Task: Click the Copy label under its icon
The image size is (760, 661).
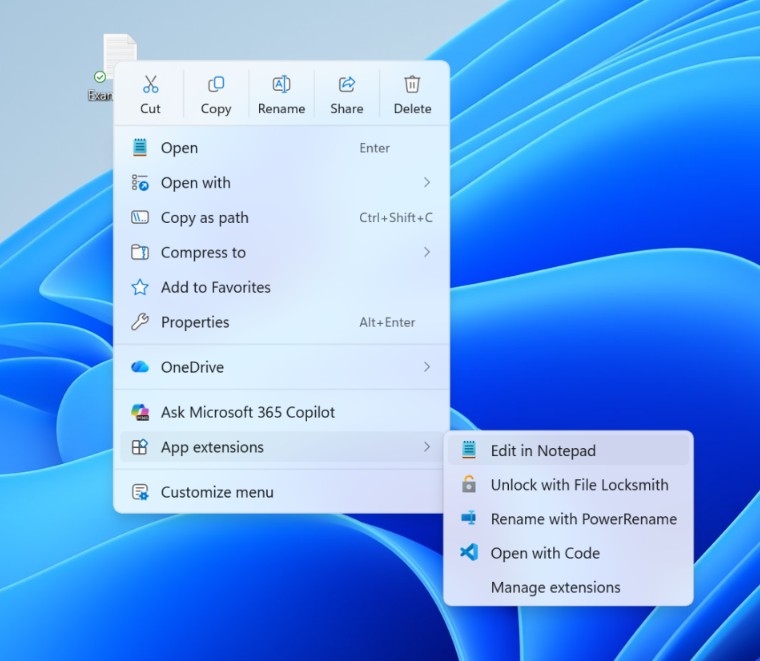Action: tap(216, 109)
